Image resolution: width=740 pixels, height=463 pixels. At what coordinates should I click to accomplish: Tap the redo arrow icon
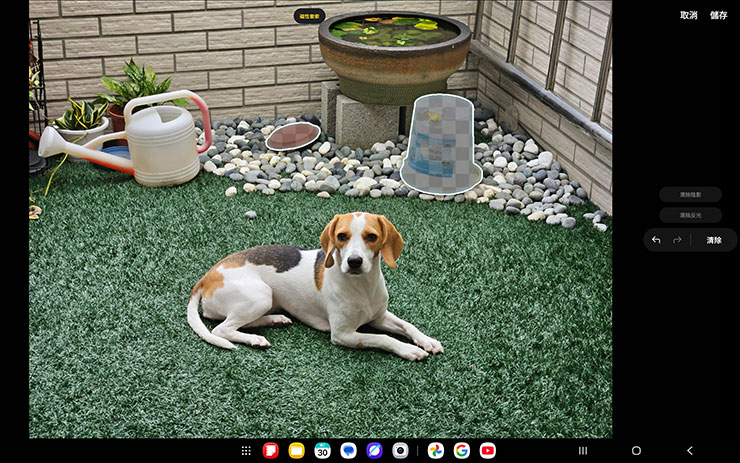pos(677,240)
